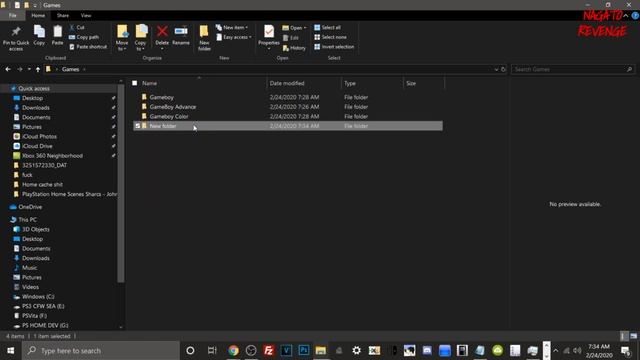Click the Back navigation arrow
This screenshot has height=360, width=640.
pos(8,69)
